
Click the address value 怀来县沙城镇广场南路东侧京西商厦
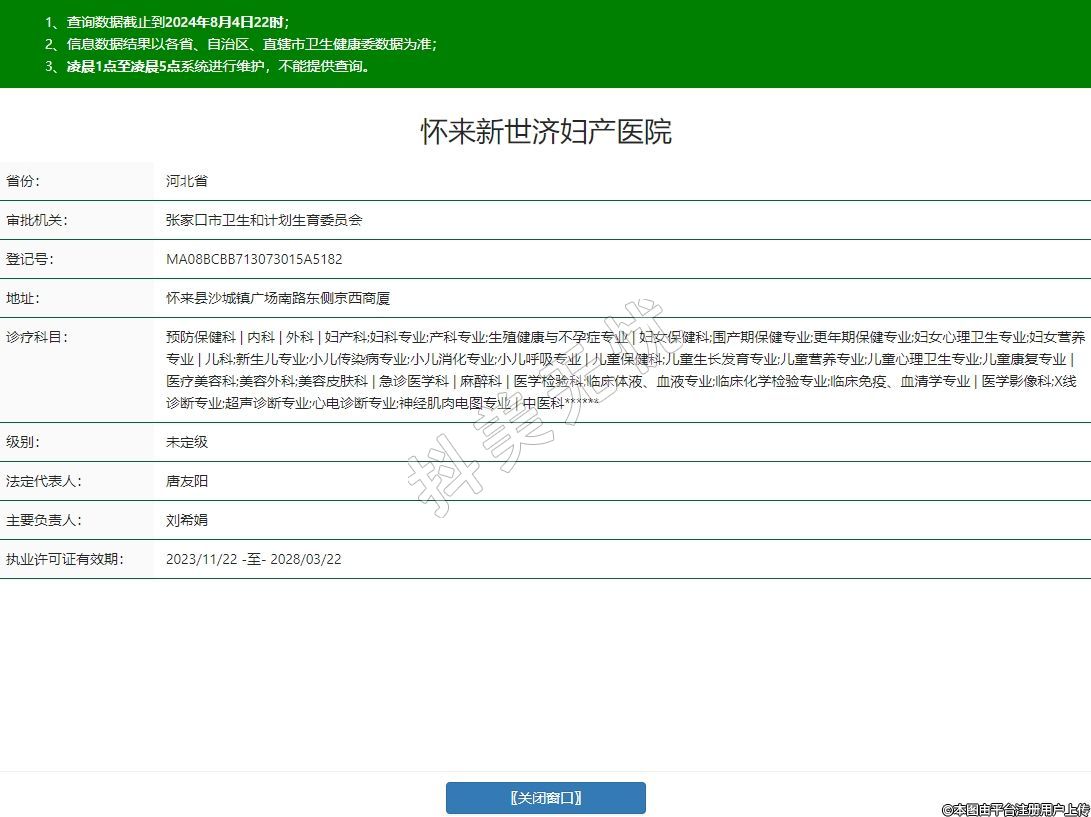click(278, 298)
